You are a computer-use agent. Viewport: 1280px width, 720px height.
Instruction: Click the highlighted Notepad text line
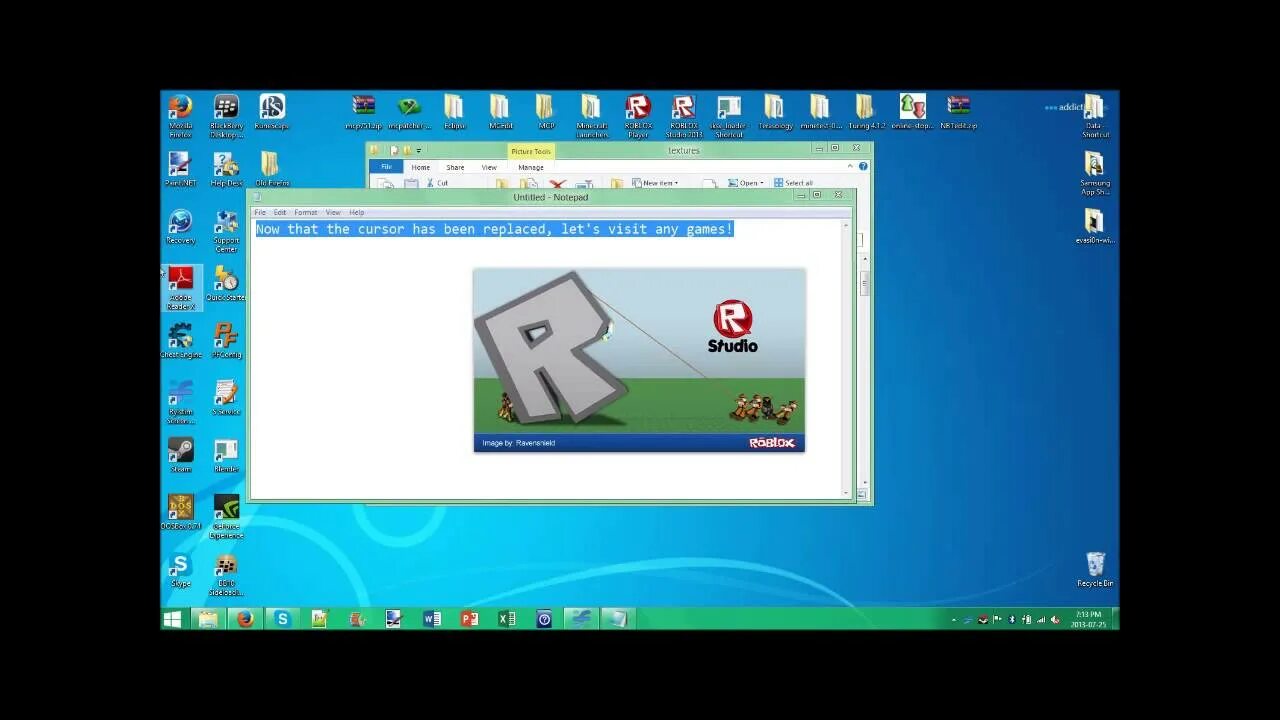tap(494, 229)
